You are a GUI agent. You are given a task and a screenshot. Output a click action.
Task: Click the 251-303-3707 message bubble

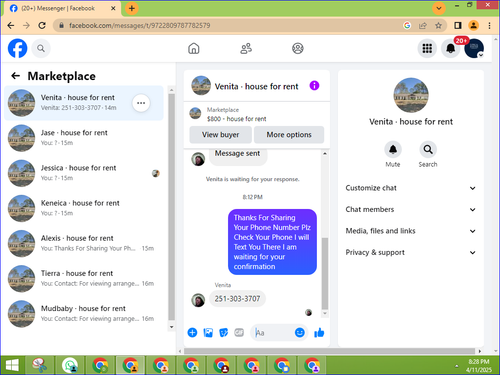click(237, 299)
